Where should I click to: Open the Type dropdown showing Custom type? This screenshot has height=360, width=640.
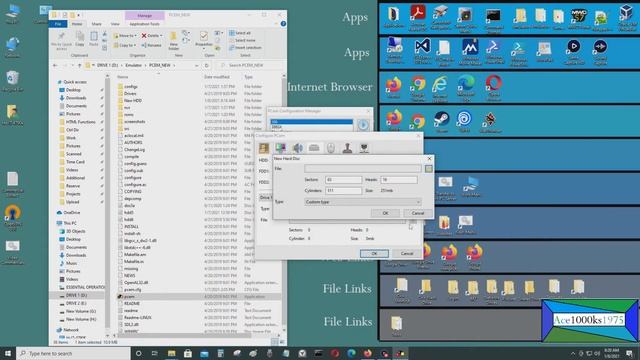(362, 202)
